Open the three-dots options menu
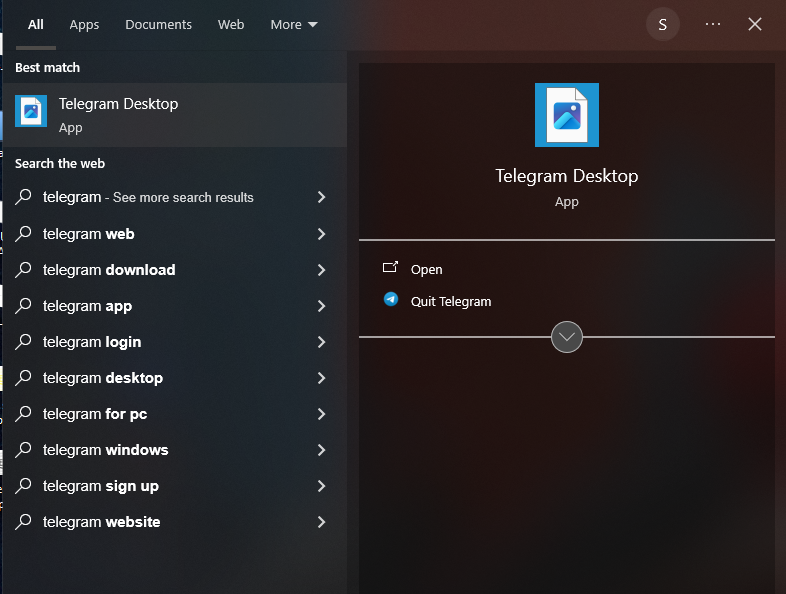Viewport: 786px width, 594px height. pos(712,24)
